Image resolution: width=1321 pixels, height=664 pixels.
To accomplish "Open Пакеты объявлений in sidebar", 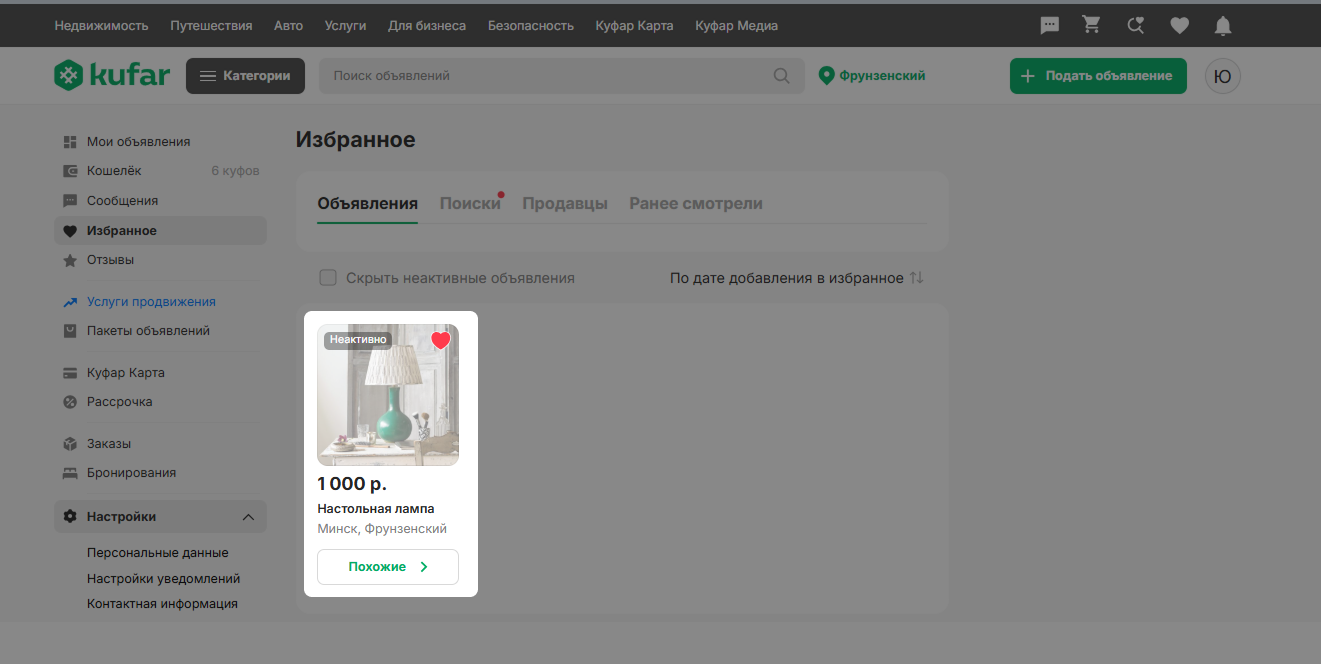I will (148, 331).
